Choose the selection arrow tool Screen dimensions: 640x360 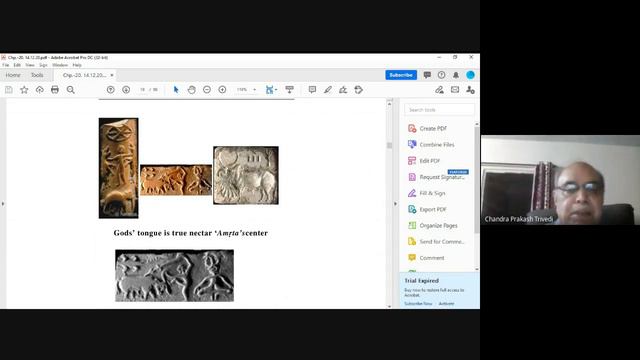176,90
